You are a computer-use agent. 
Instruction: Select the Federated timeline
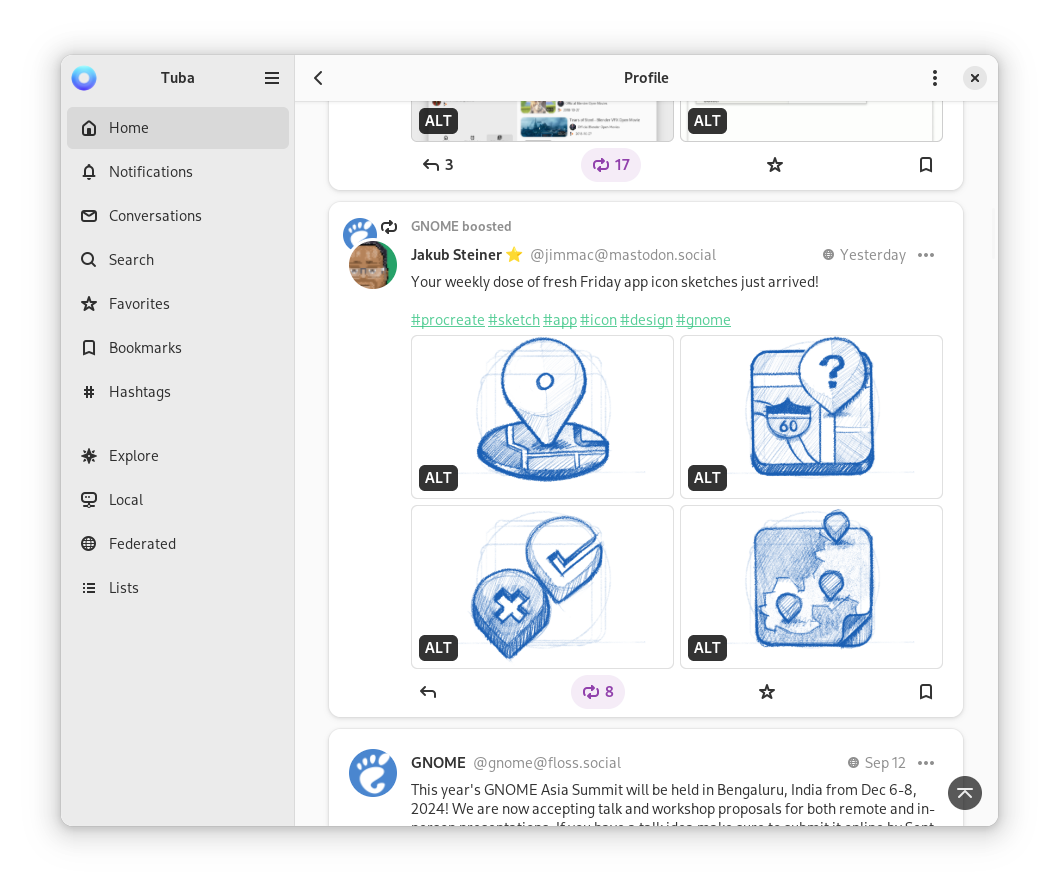click(x=142, y=544)
